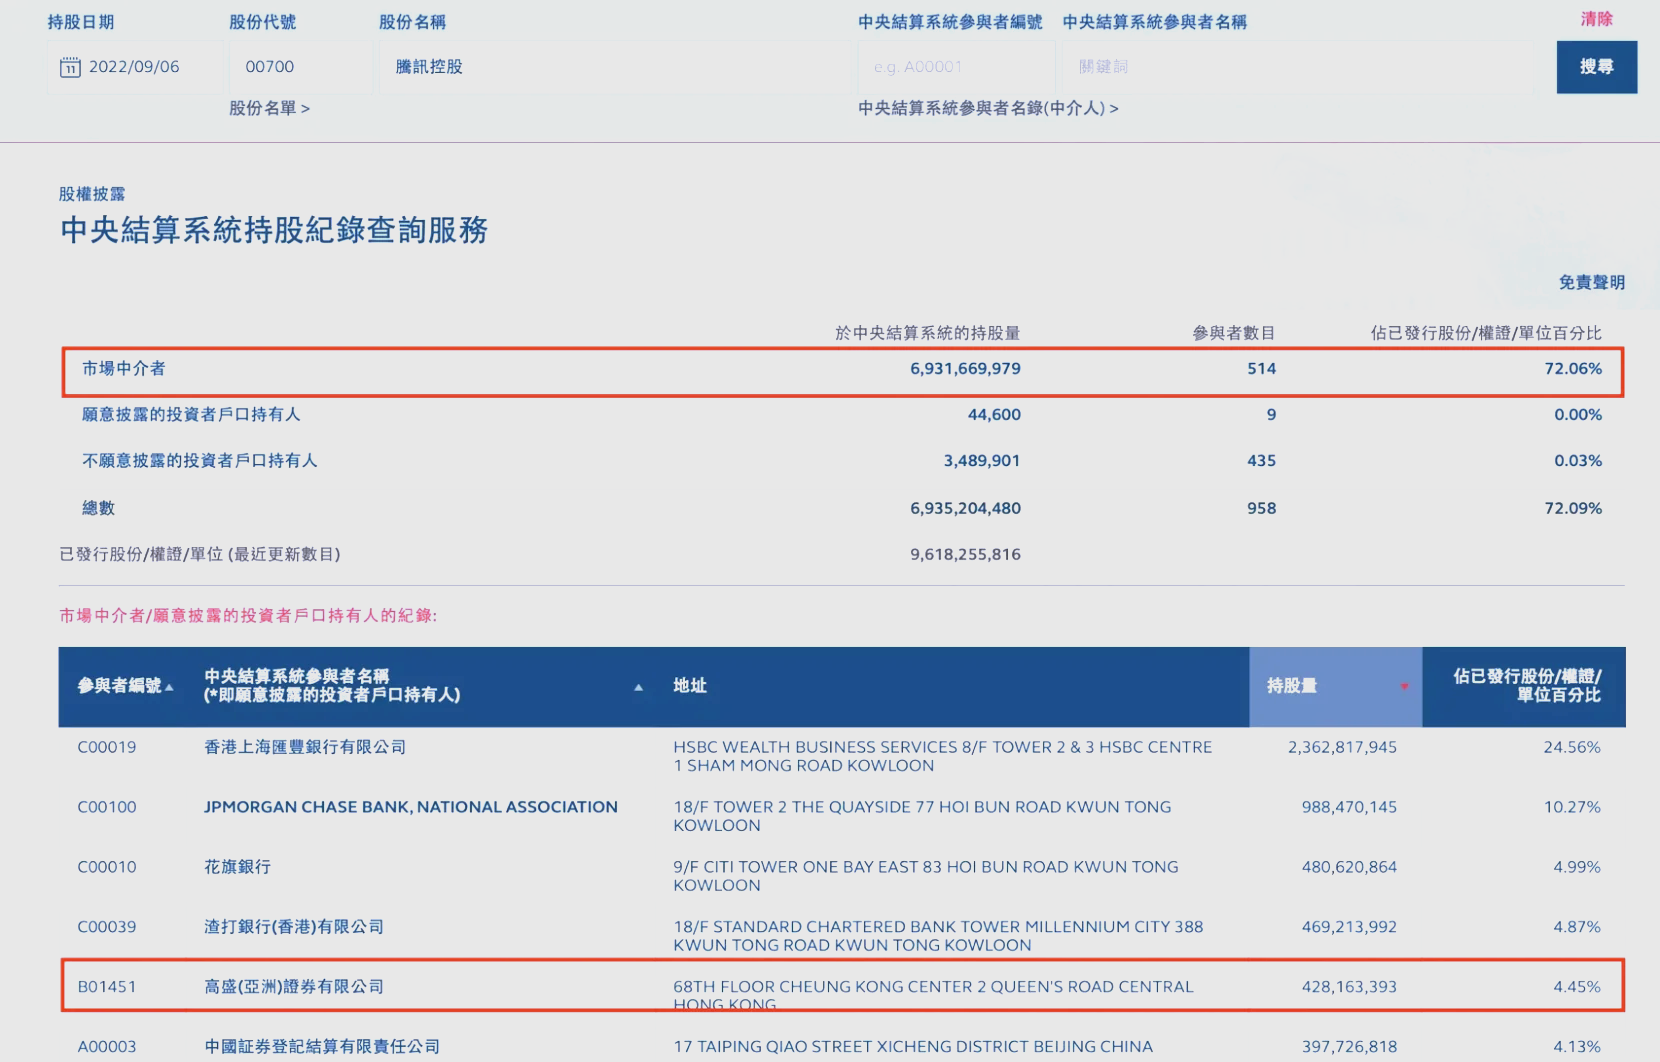Screen dimensions: 1660x1062
Task: Select the stock name field 騰訊控股
Action: 615,67
